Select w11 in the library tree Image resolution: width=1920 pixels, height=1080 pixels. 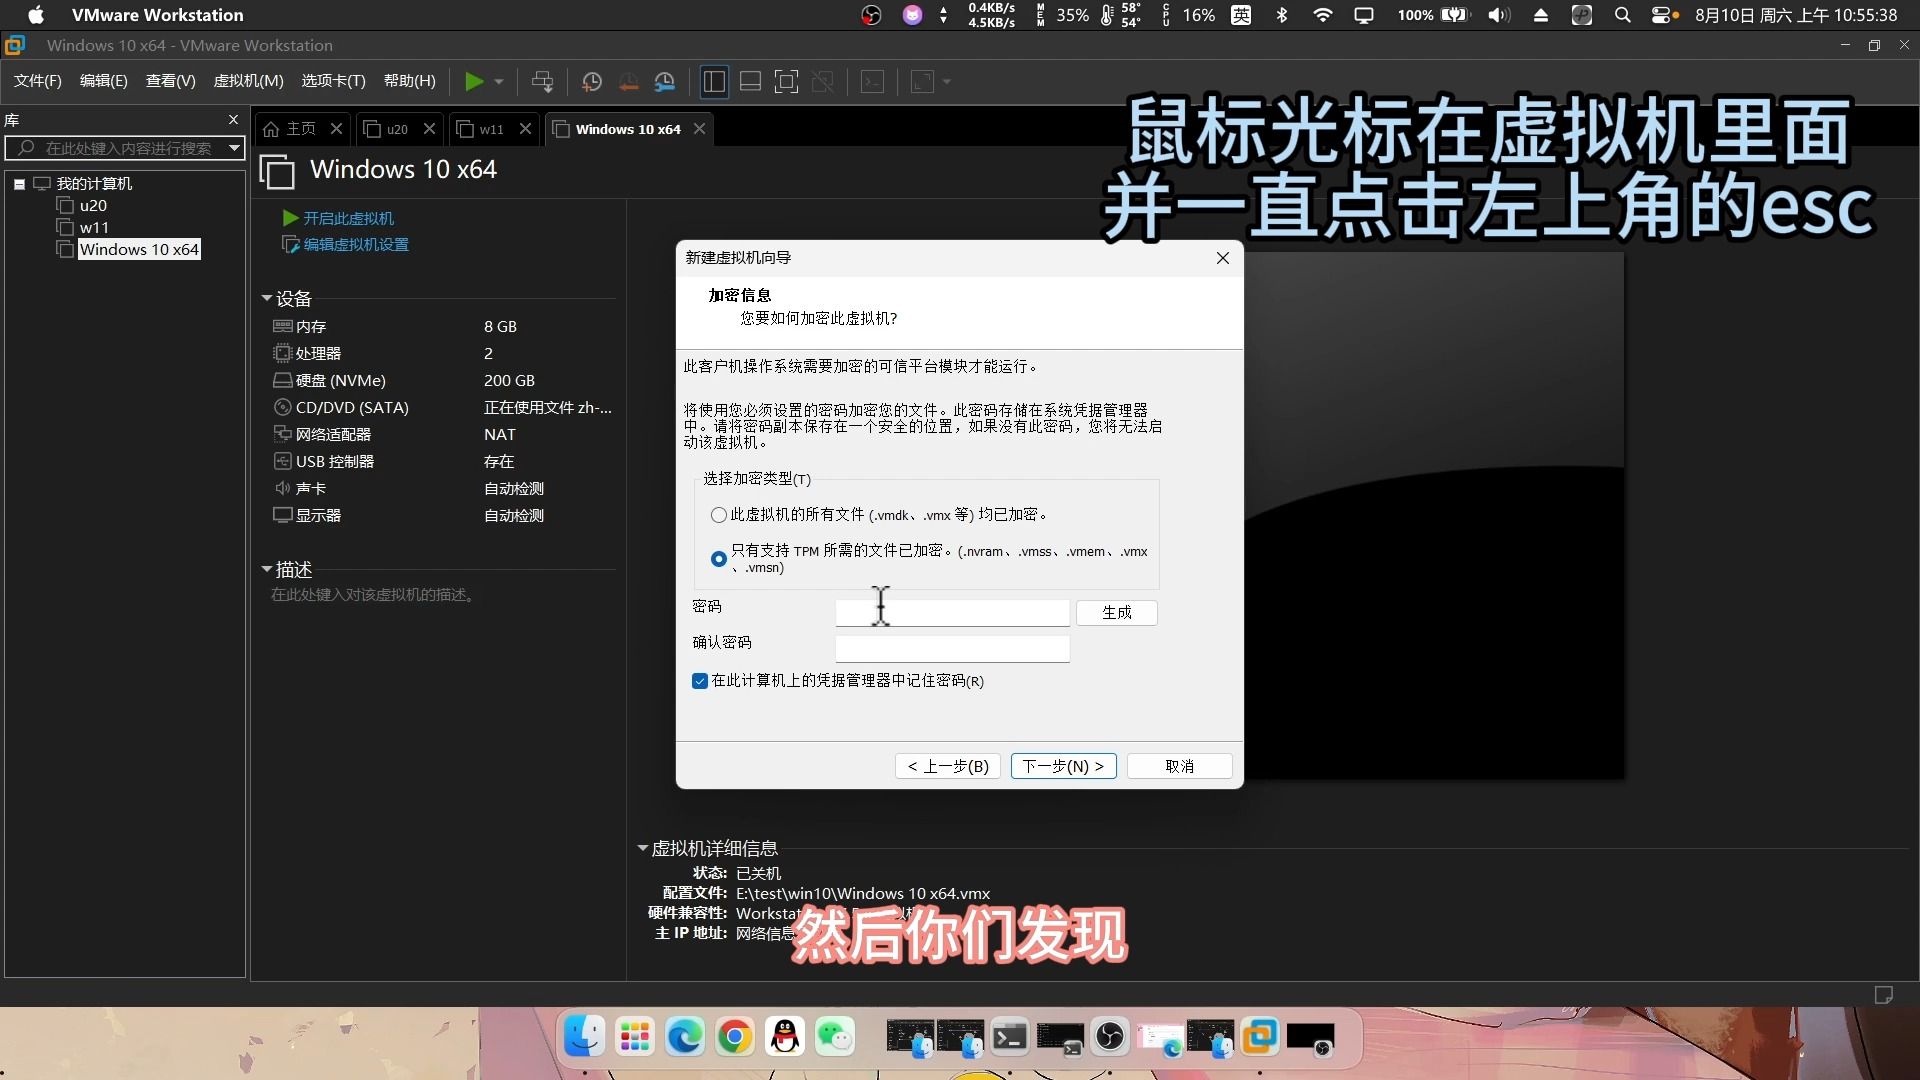[x=94, y=228]
